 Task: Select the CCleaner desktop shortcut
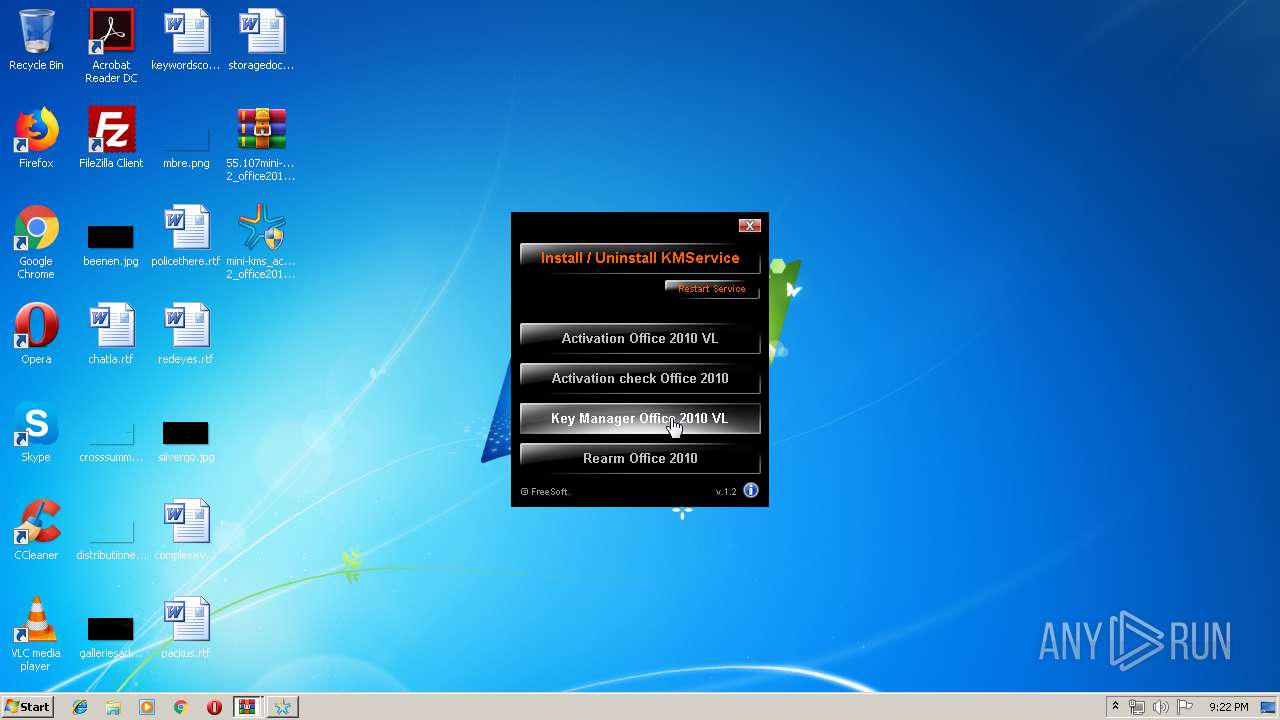[36, 530]
